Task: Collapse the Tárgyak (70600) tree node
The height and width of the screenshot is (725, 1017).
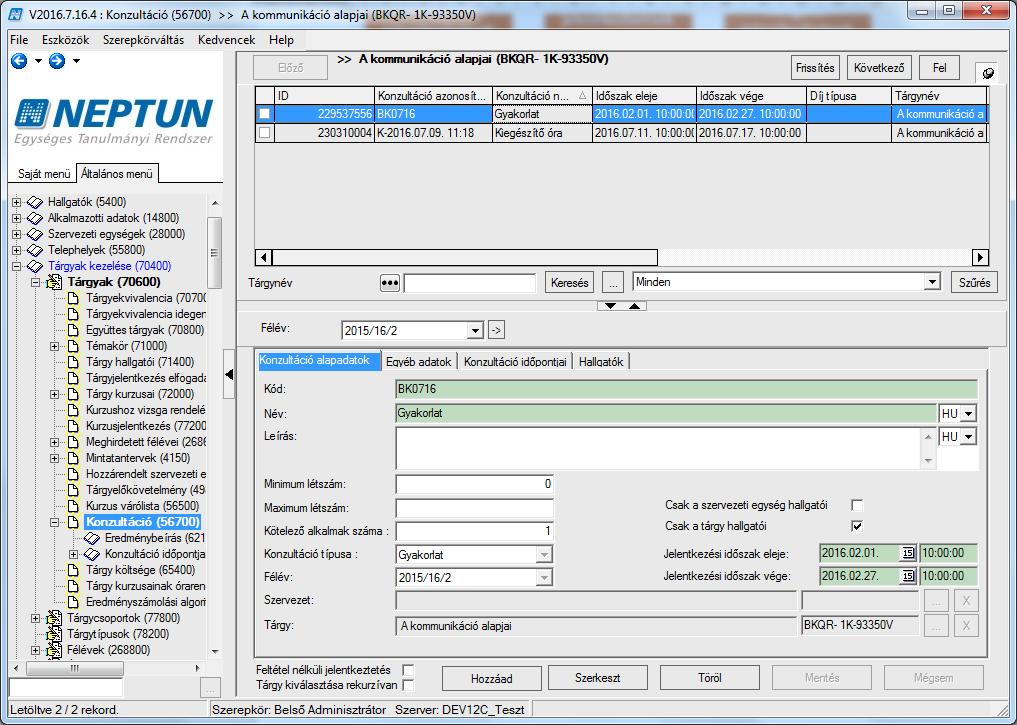Action: point(36,282)
